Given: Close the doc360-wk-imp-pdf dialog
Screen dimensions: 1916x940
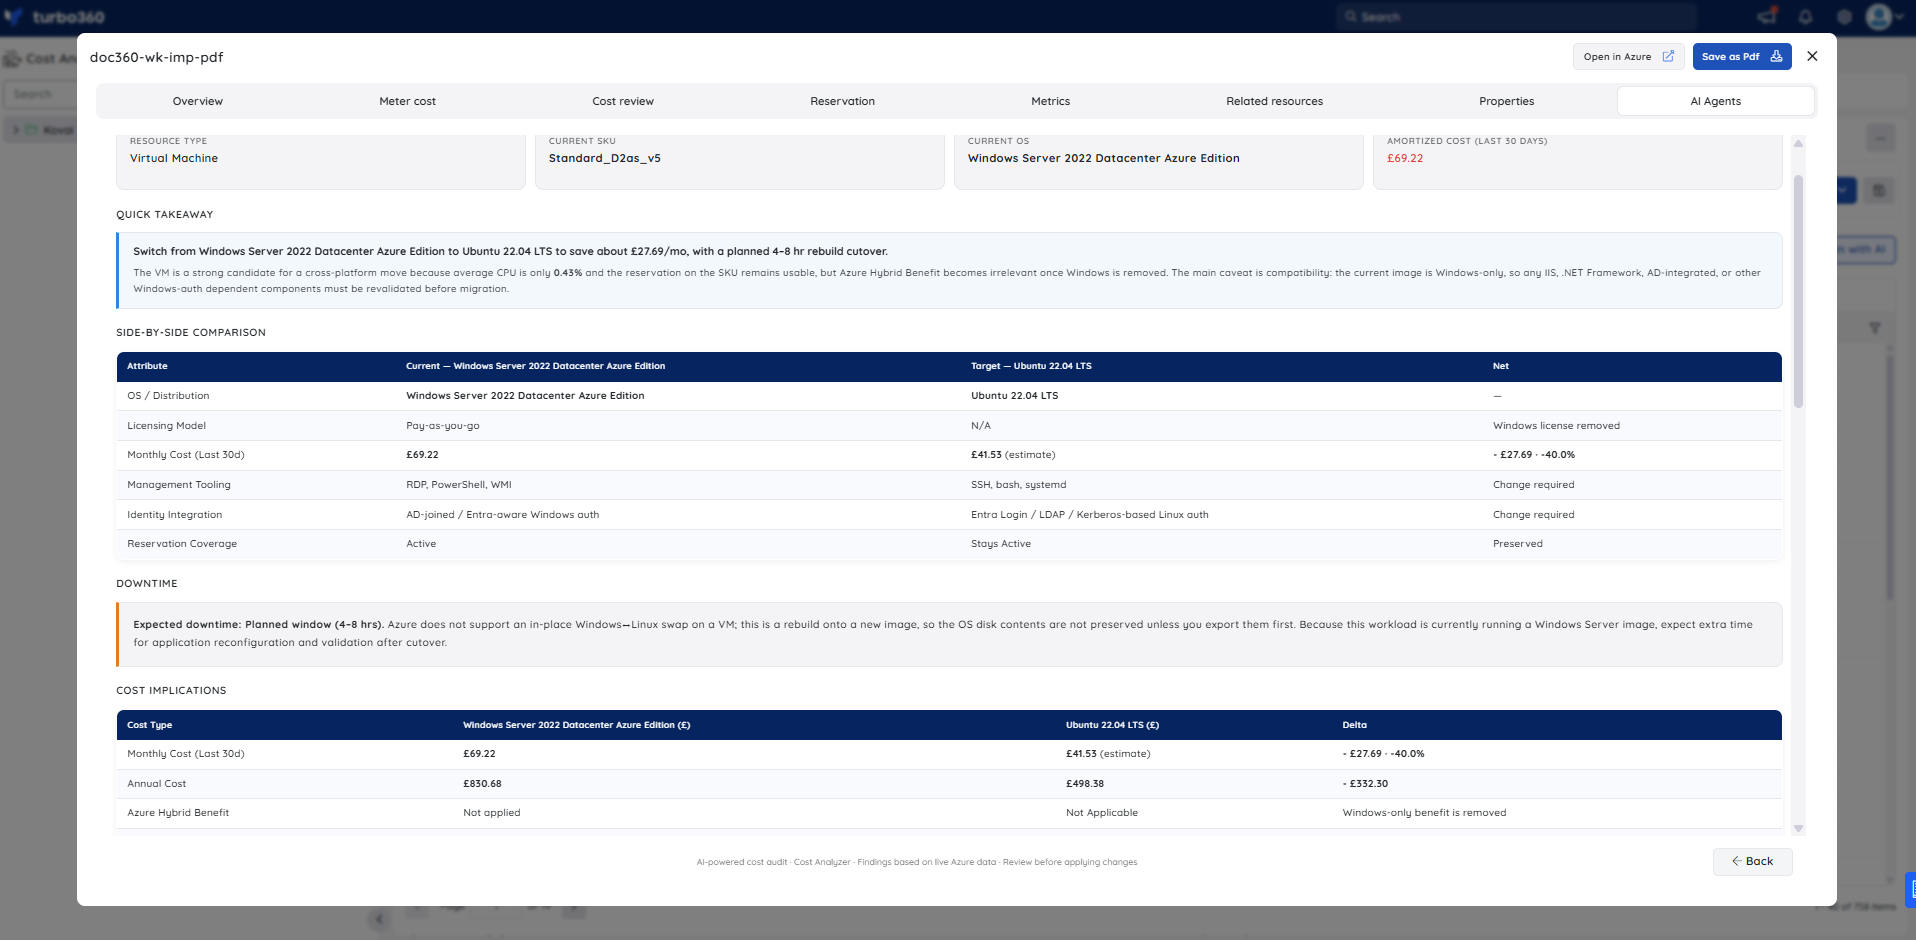Looking at the screenshot, I should (x=1812, y=56).
